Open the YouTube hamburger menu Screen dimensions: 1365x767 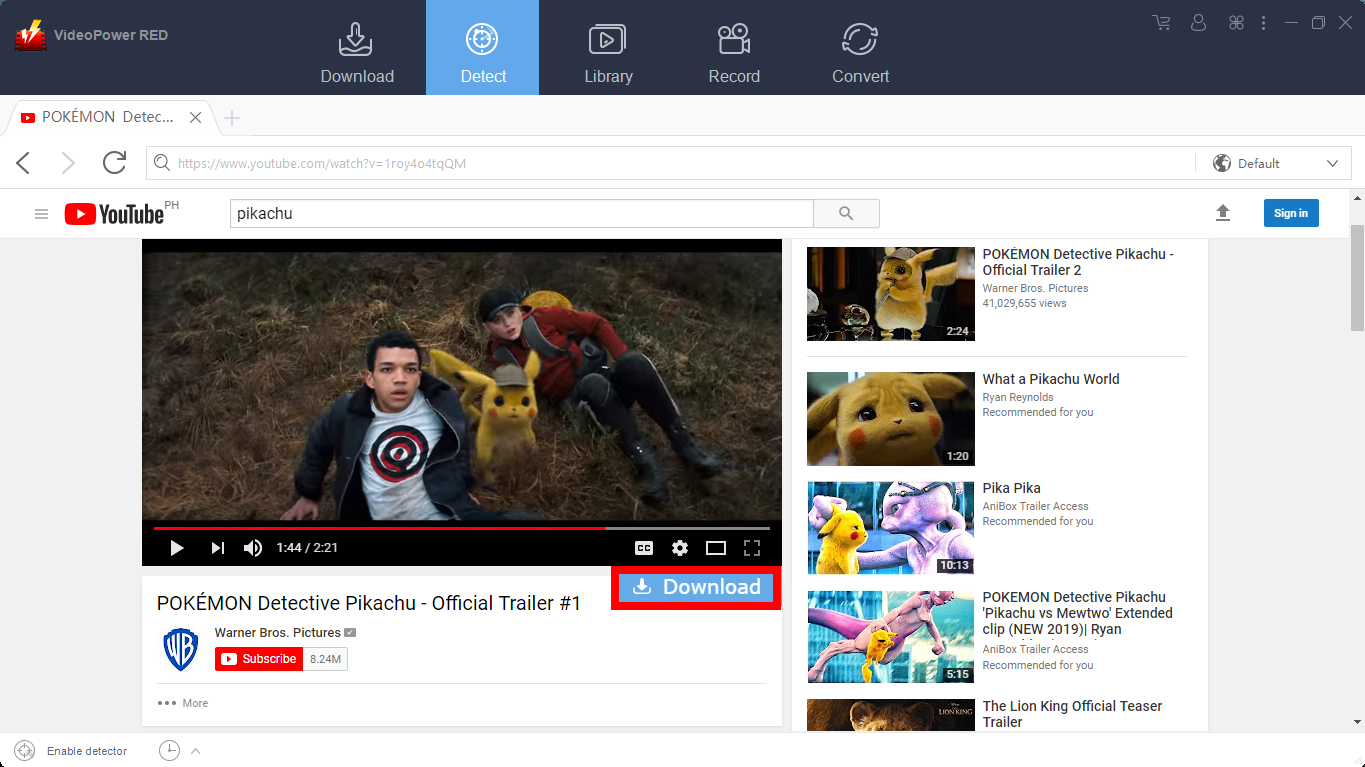tap(41, 213)
